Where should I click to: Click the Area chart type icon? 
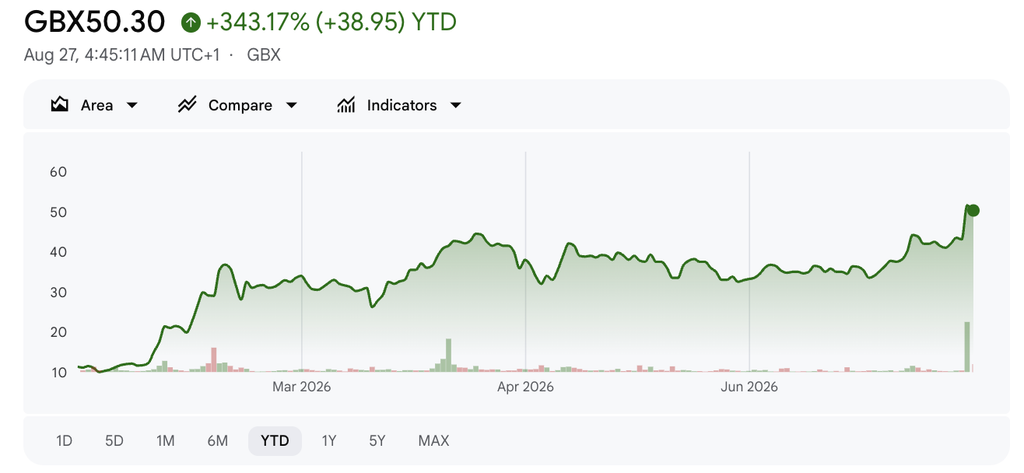coord(59,105)
